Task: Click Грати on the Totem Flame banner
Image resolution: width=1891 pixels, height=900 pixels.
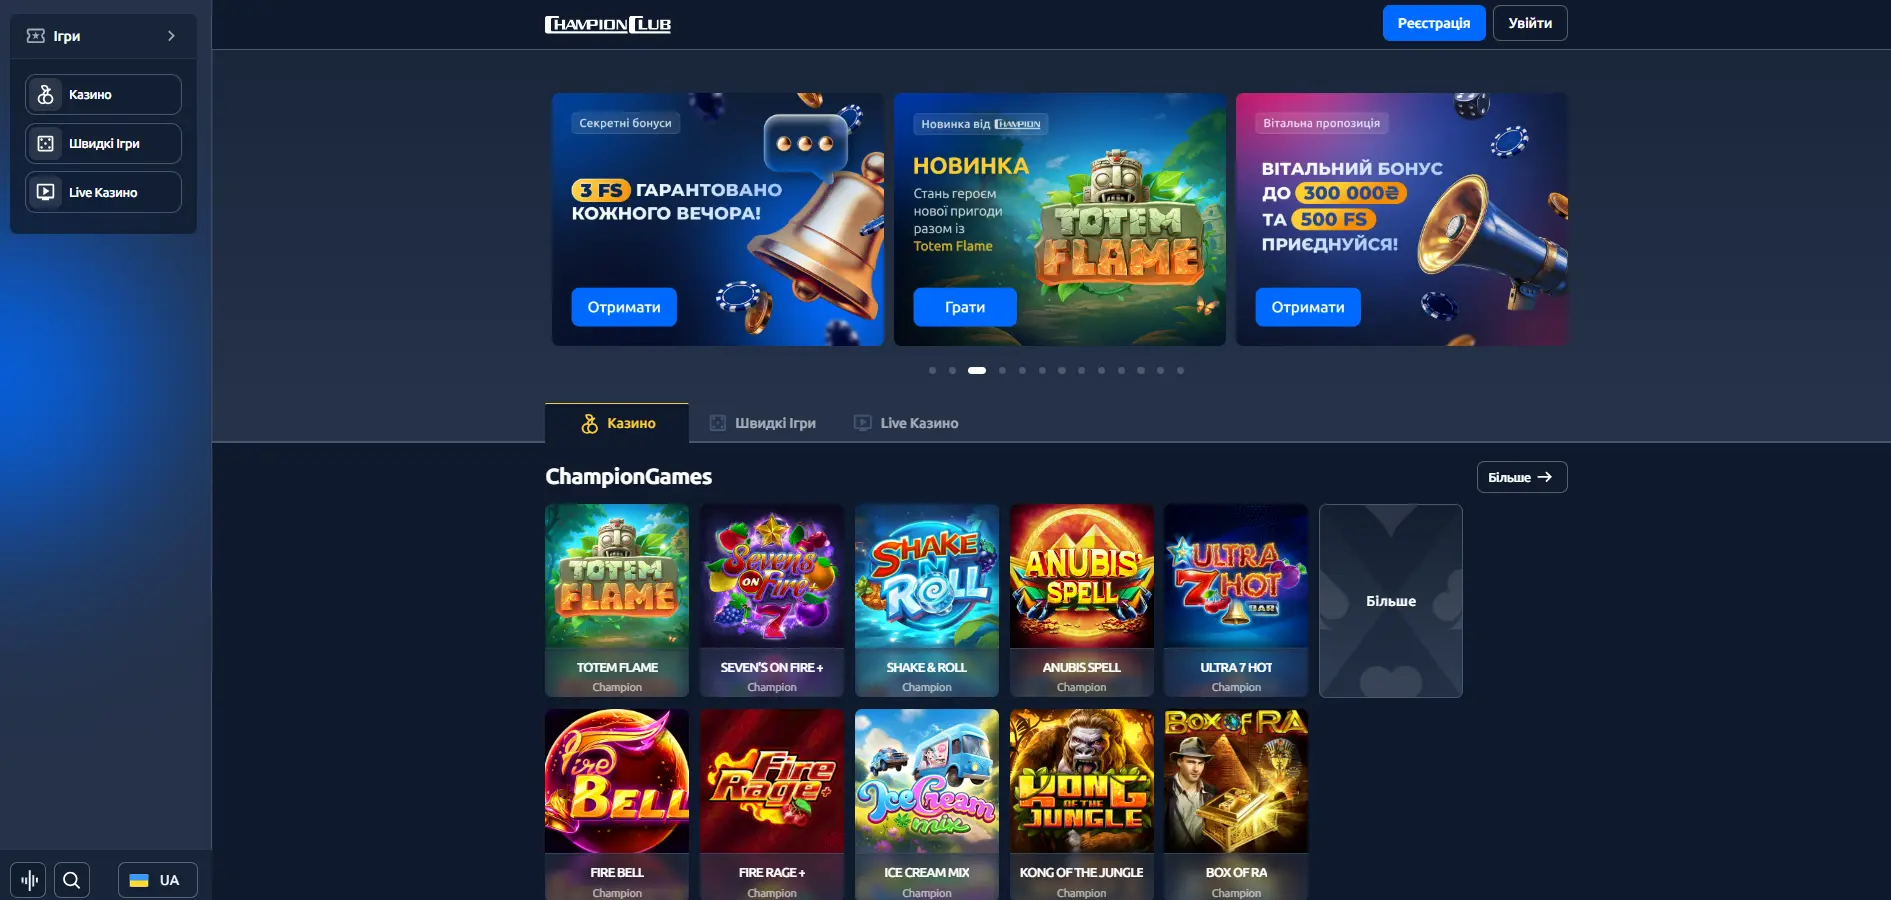Action: click(x=965, y=307)
